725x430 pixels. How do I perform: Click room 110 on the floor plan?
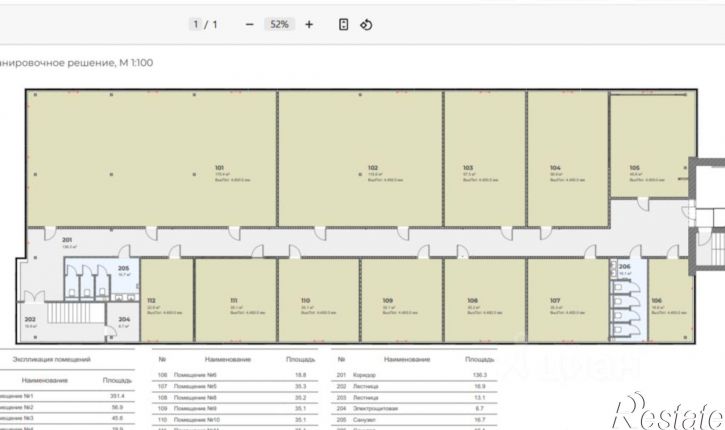point(306,300)
